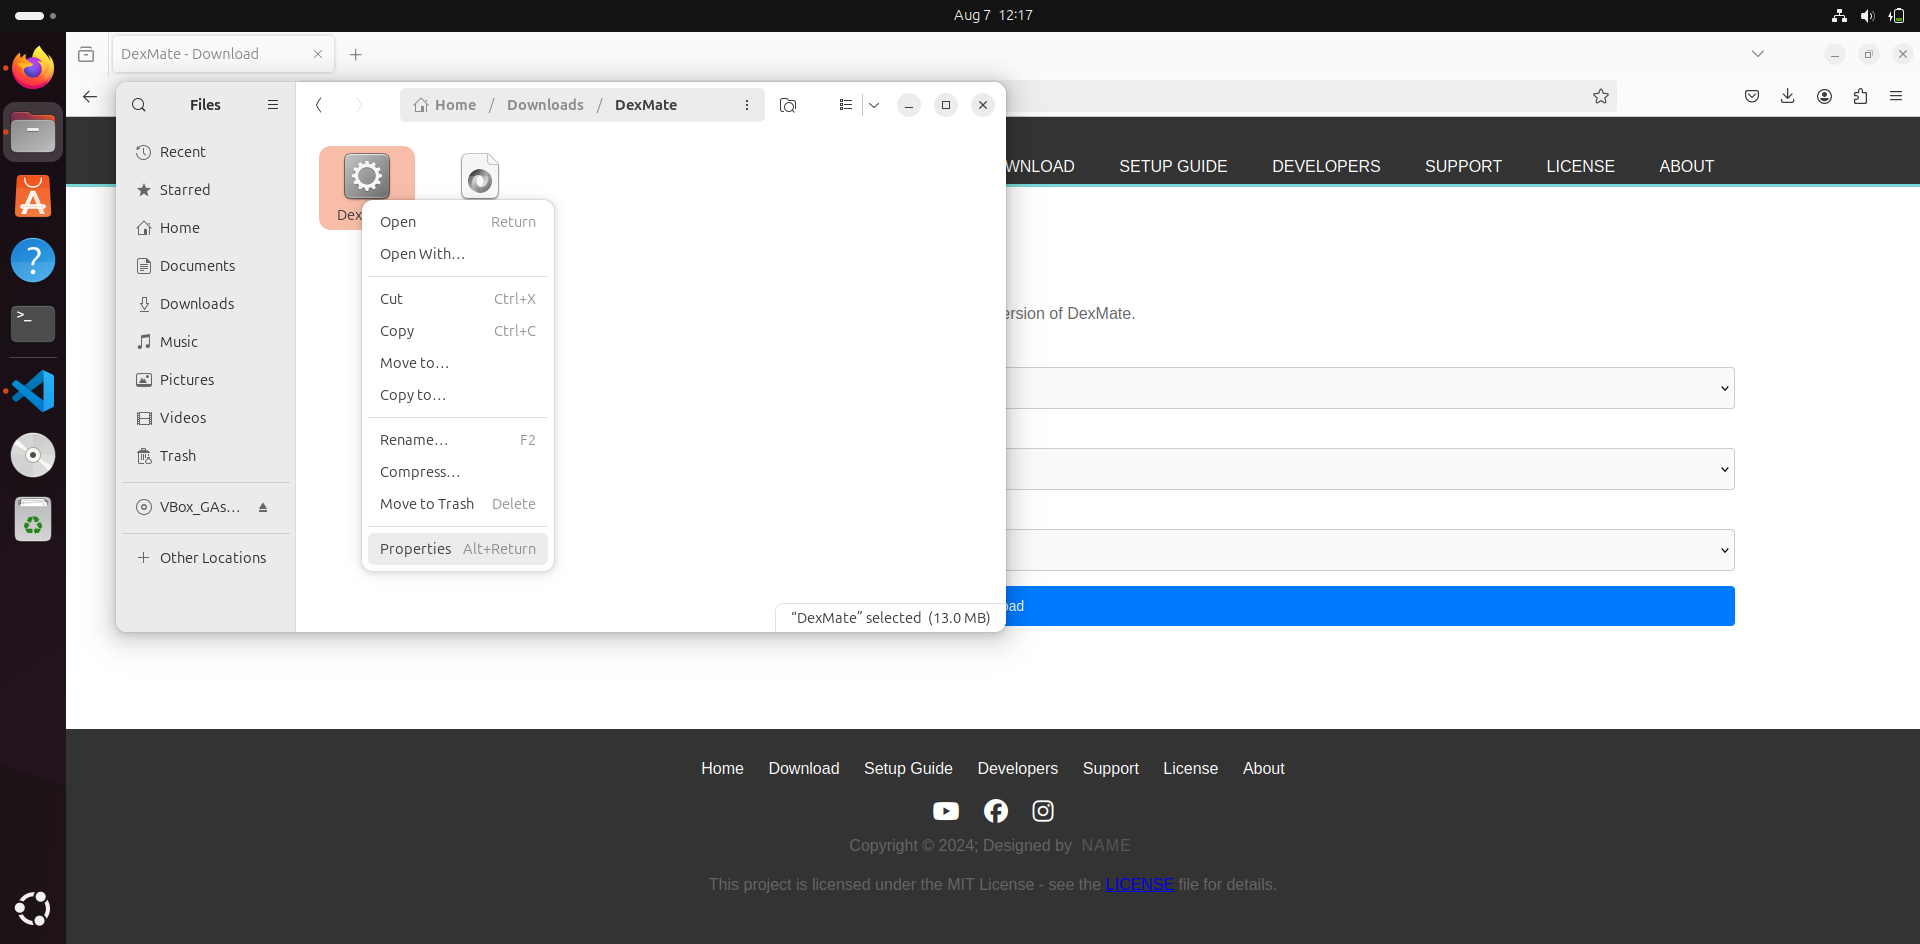The height and width of the screenshot is (944, 1920).
Task: Click Home in the Files path bar
Action: [x=445, y=105]
